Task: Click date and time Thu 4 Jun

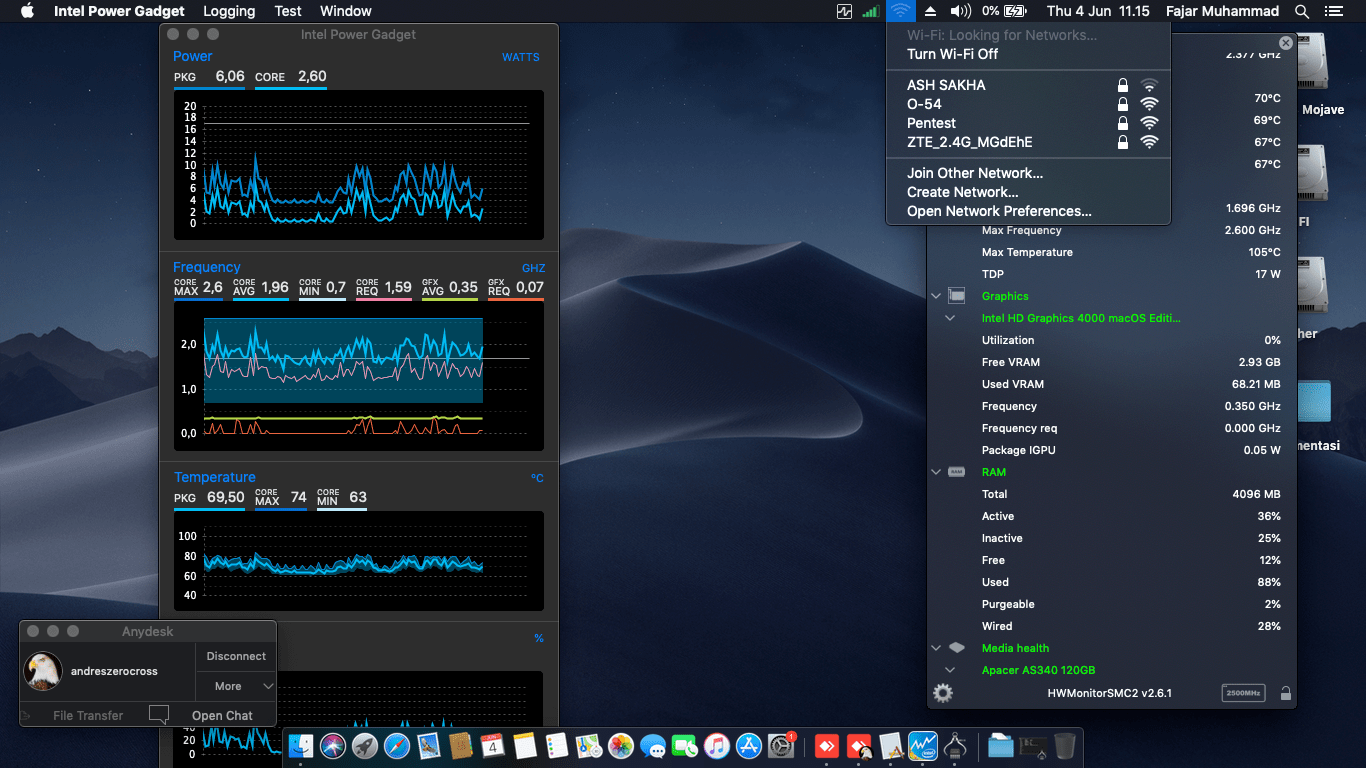Action: (1098, 11)
